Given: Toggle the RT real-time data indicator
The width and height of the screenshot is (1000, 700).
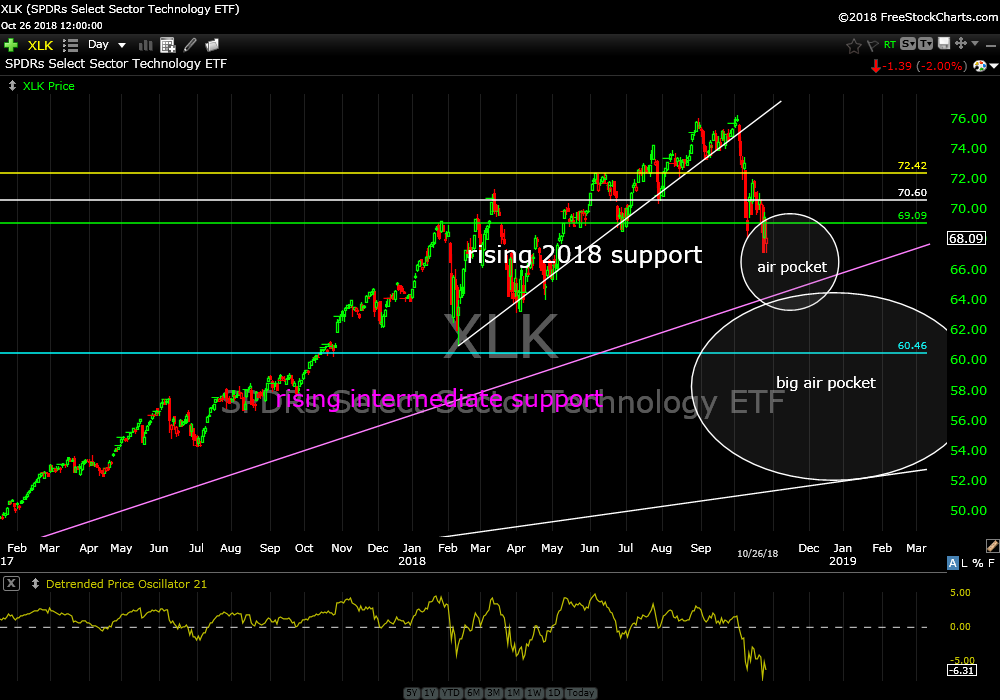Looking at the screenshot, I should pyautogui.click(x=888, y=44).
